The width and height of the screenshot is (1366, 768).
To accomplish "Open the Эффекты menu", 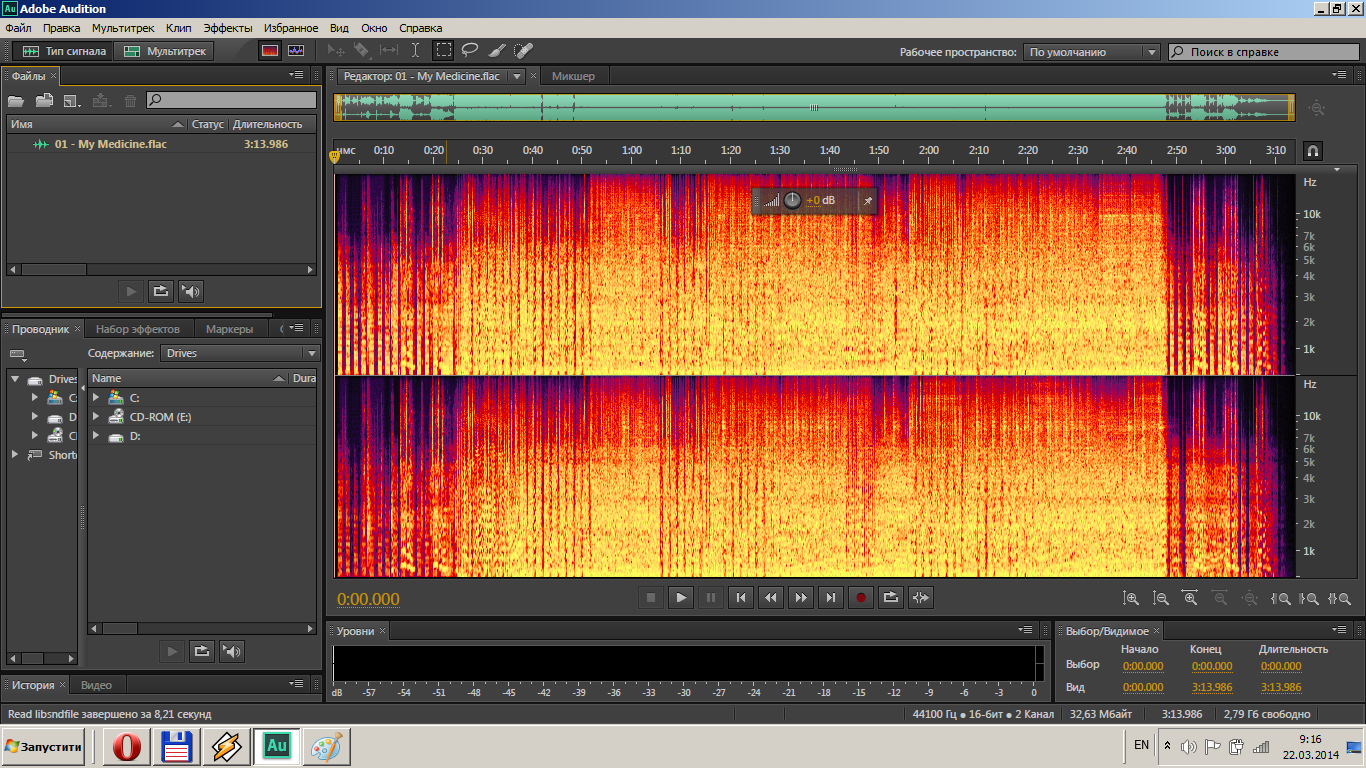I will pos(228,28).
